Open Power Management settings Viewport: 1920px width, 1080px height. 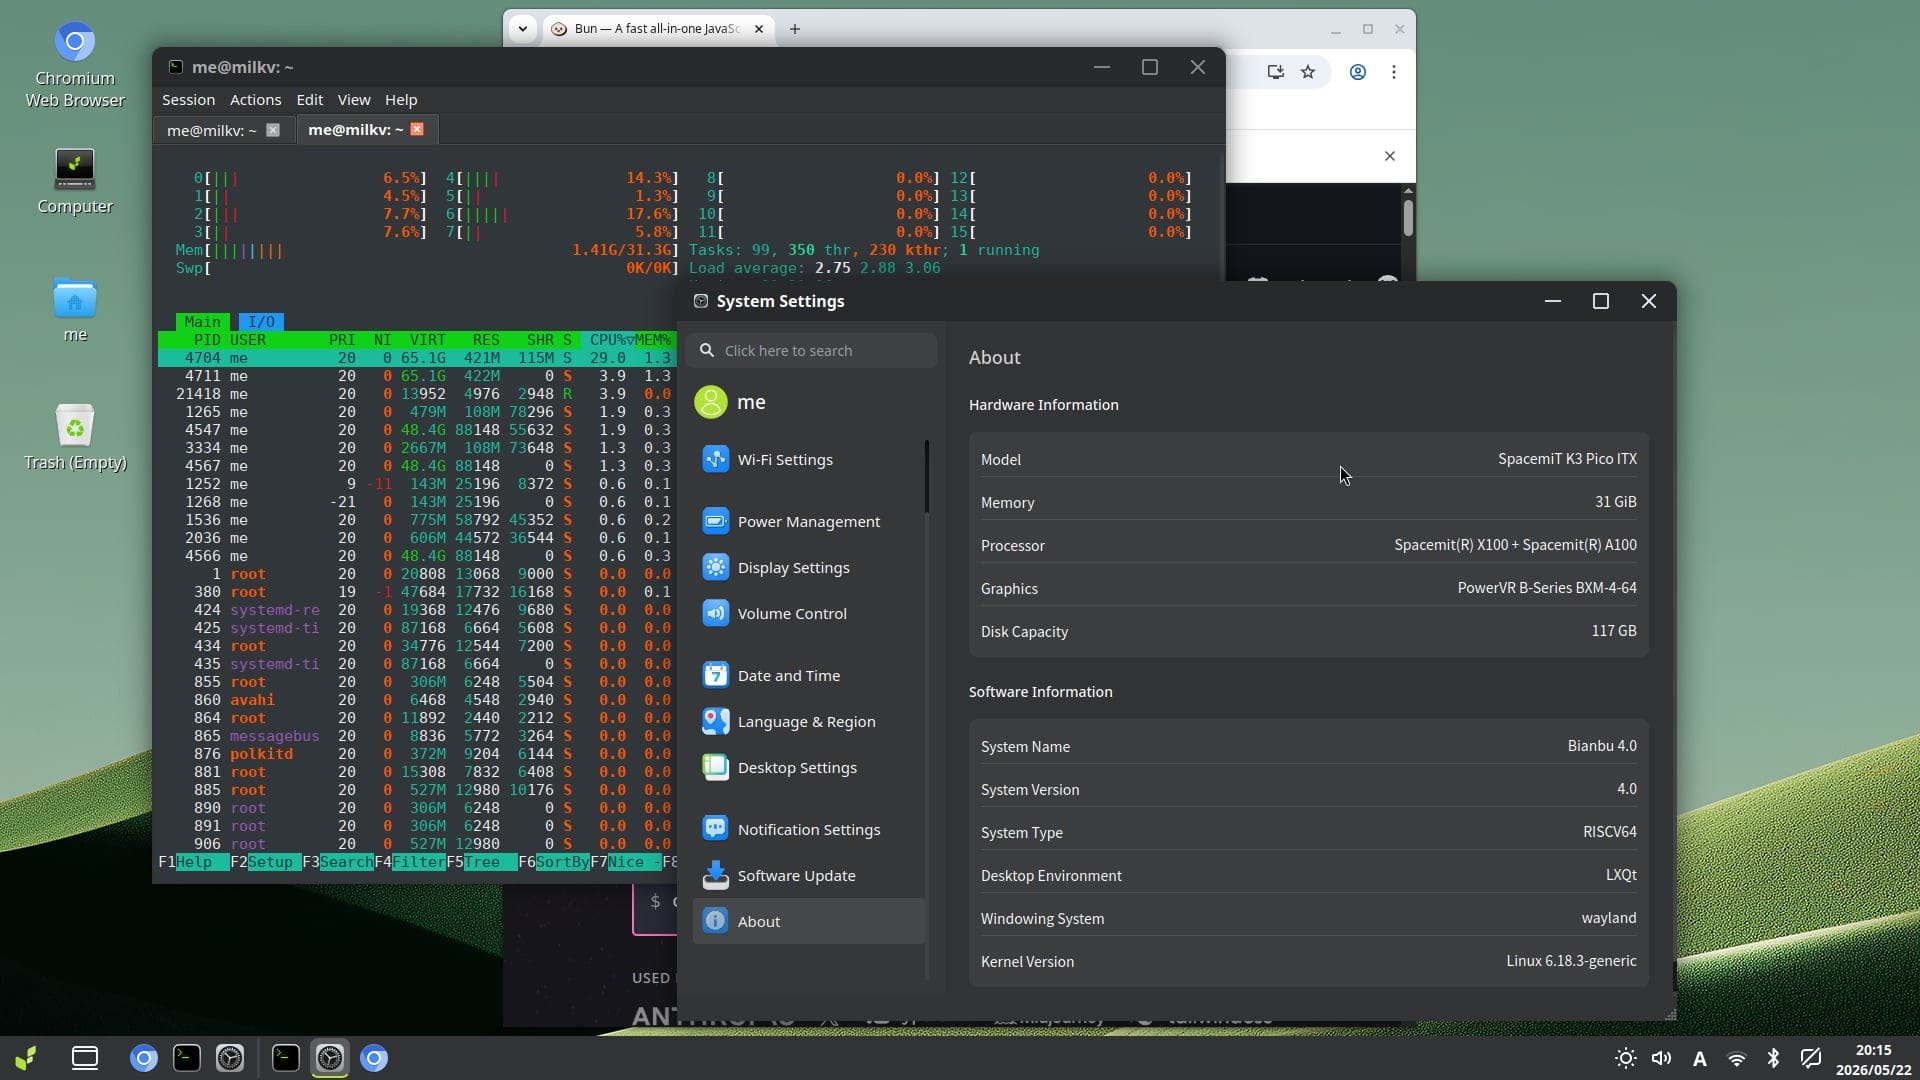click(x=809, y=522)
